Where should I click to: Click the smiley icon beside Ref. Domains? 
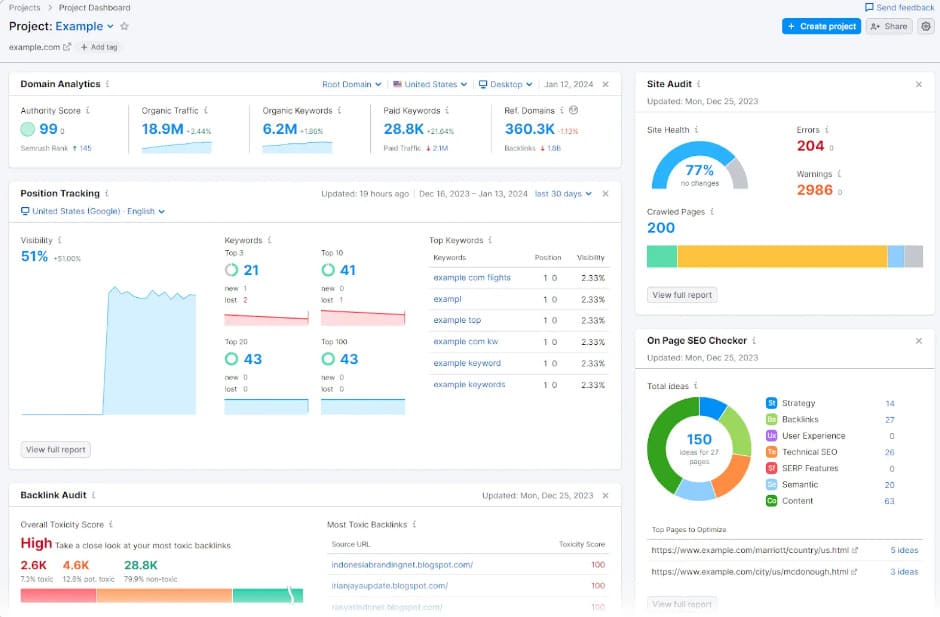coord(574,110)
